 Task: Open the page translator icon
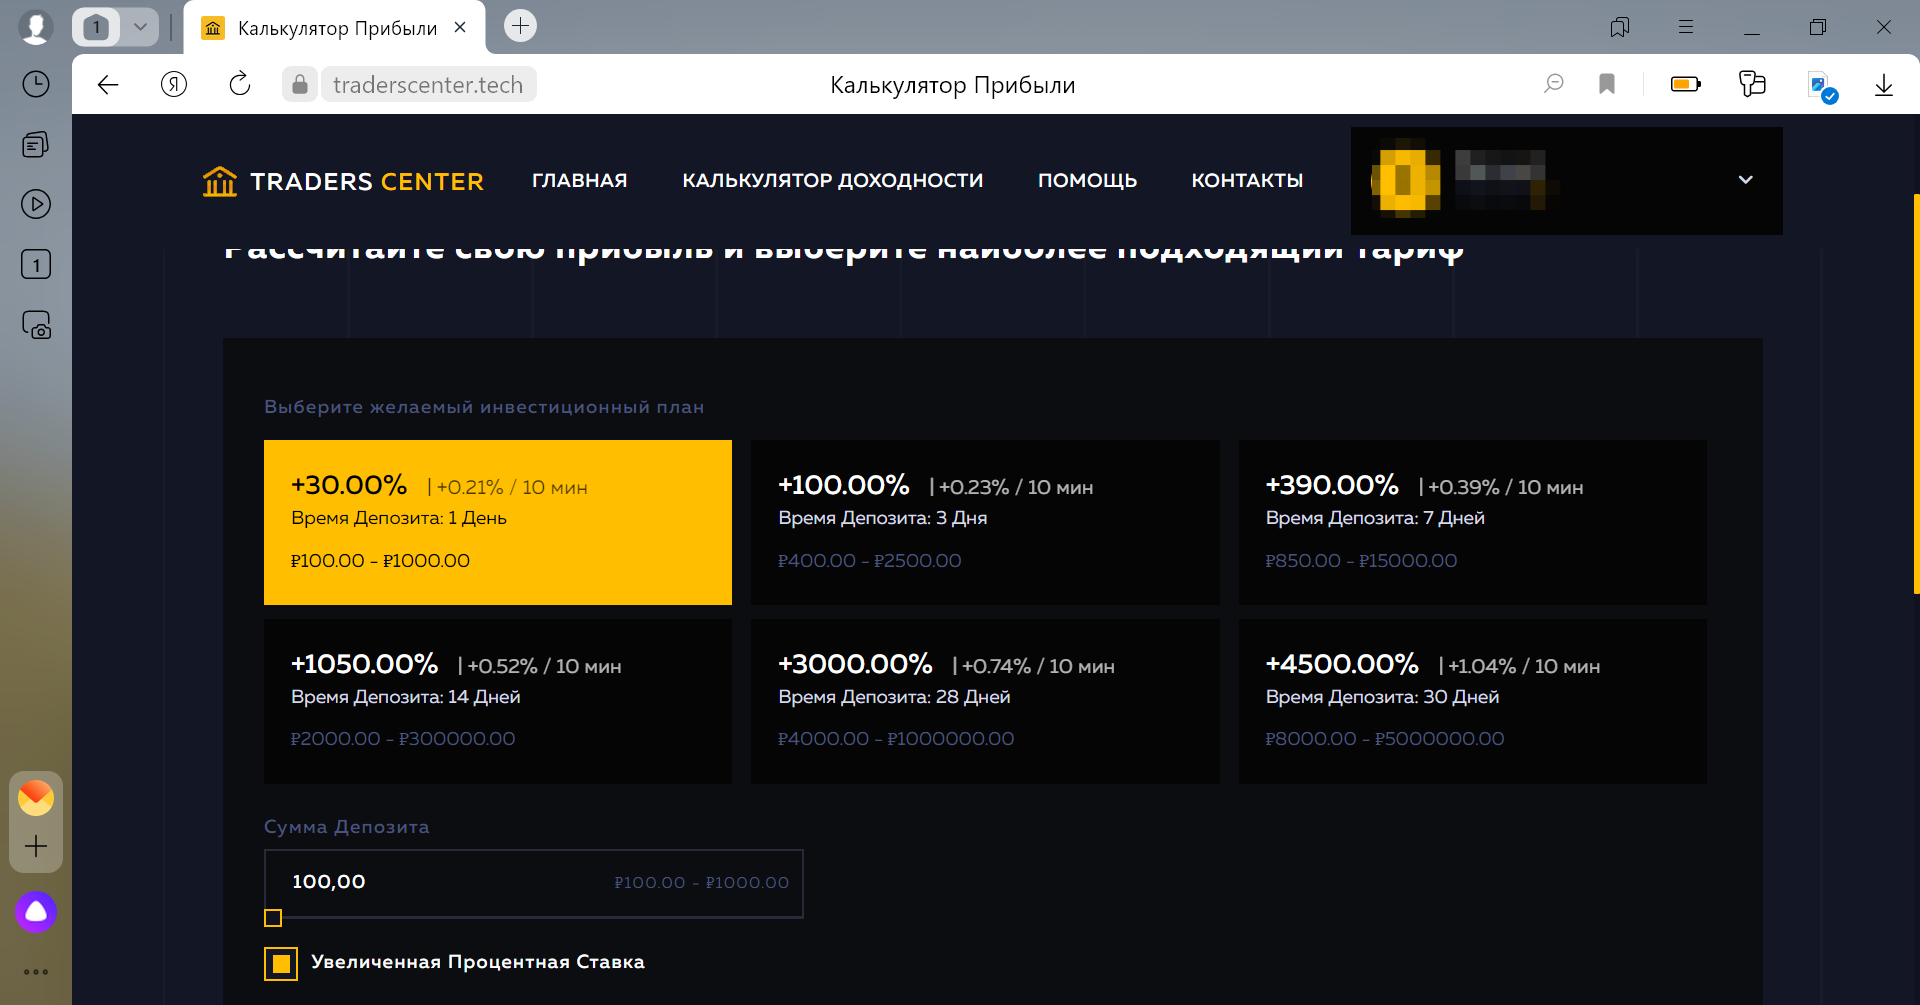(x=1820, y=84)
